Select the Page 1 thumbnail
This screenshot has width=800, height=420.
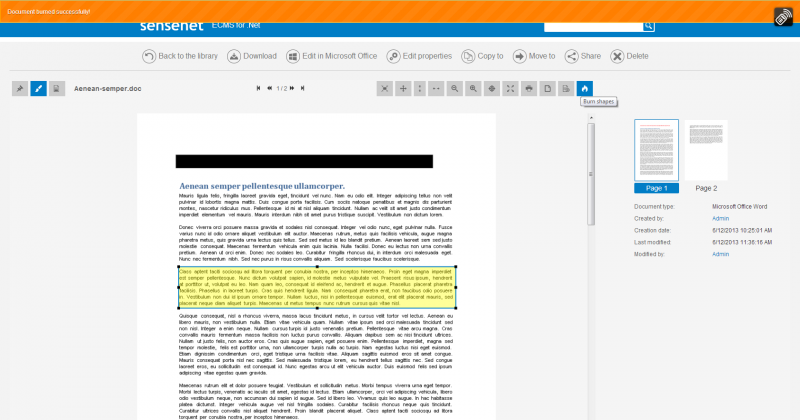[x=657, y=150]
